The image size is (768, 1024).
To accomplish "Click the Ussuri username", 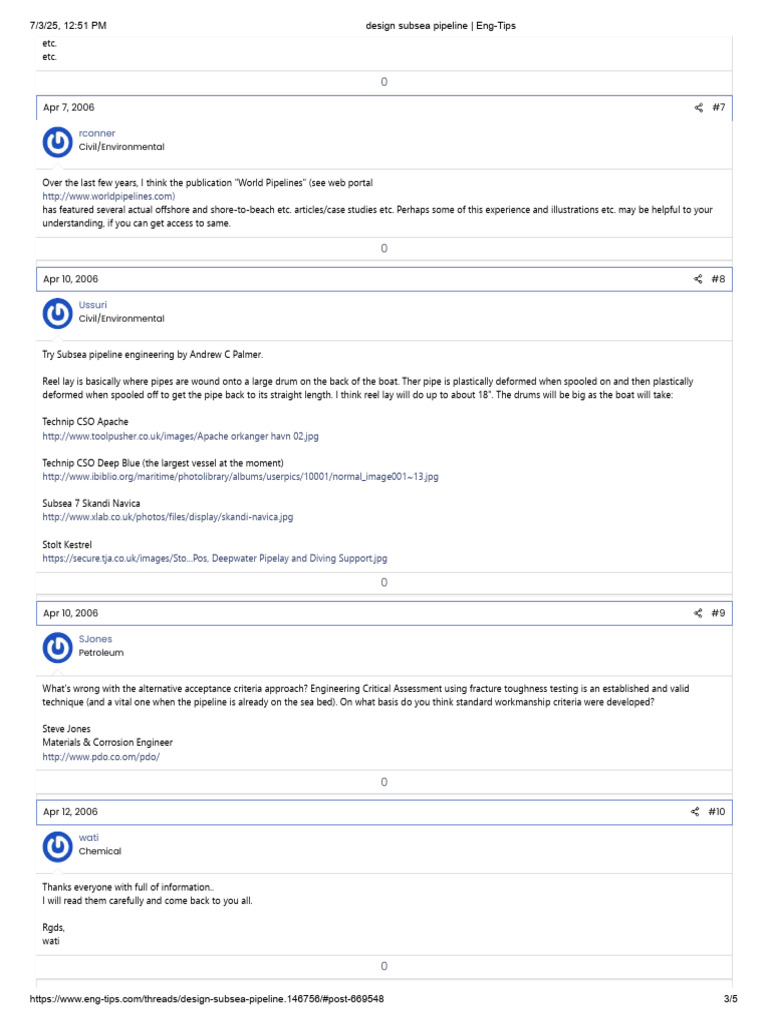I will (93, 305).
